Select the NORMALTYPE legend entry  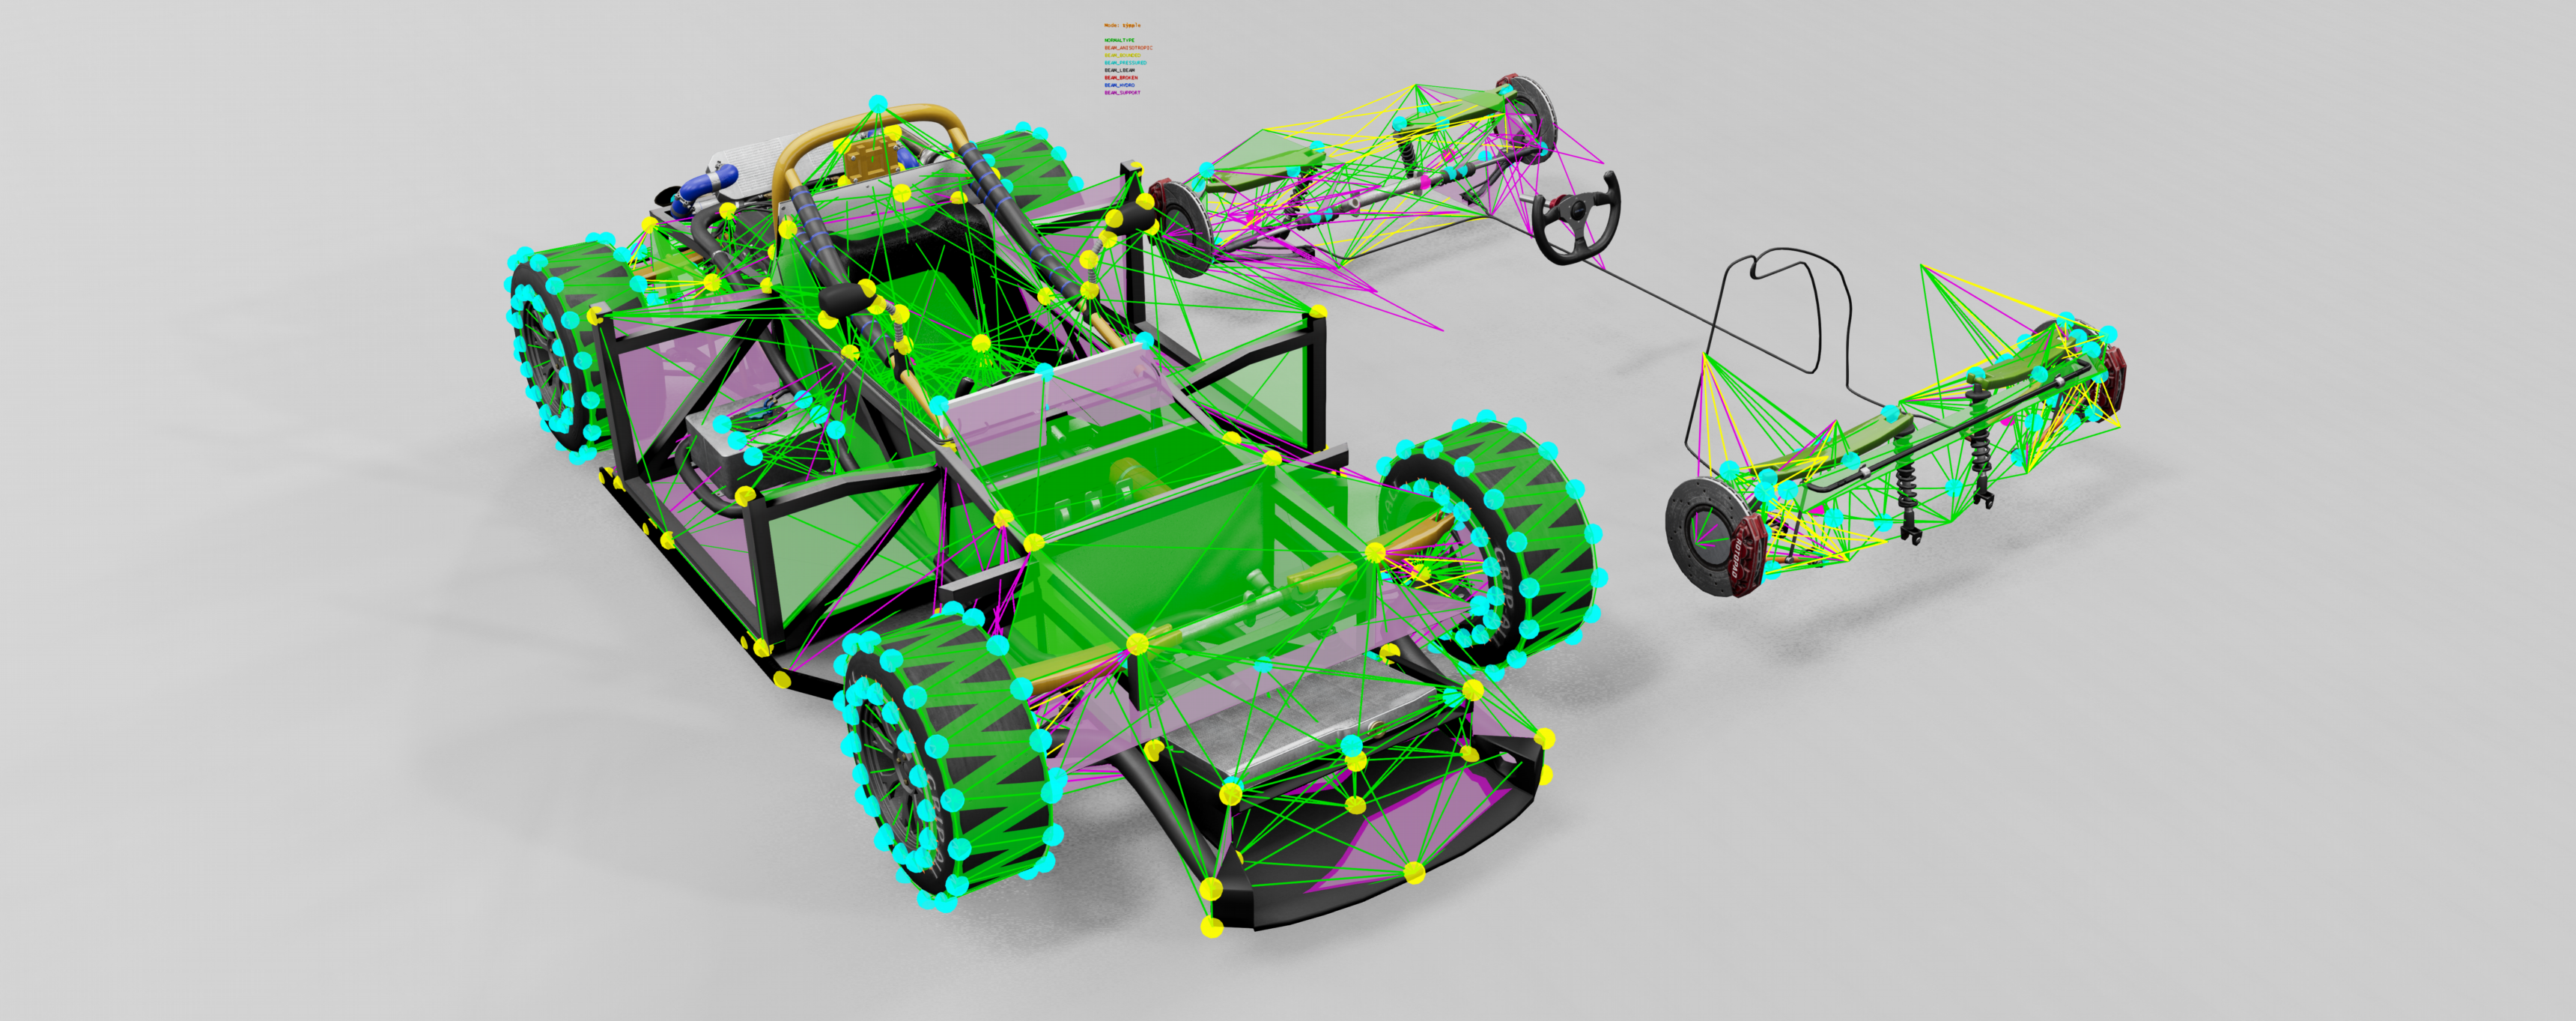1119,40
